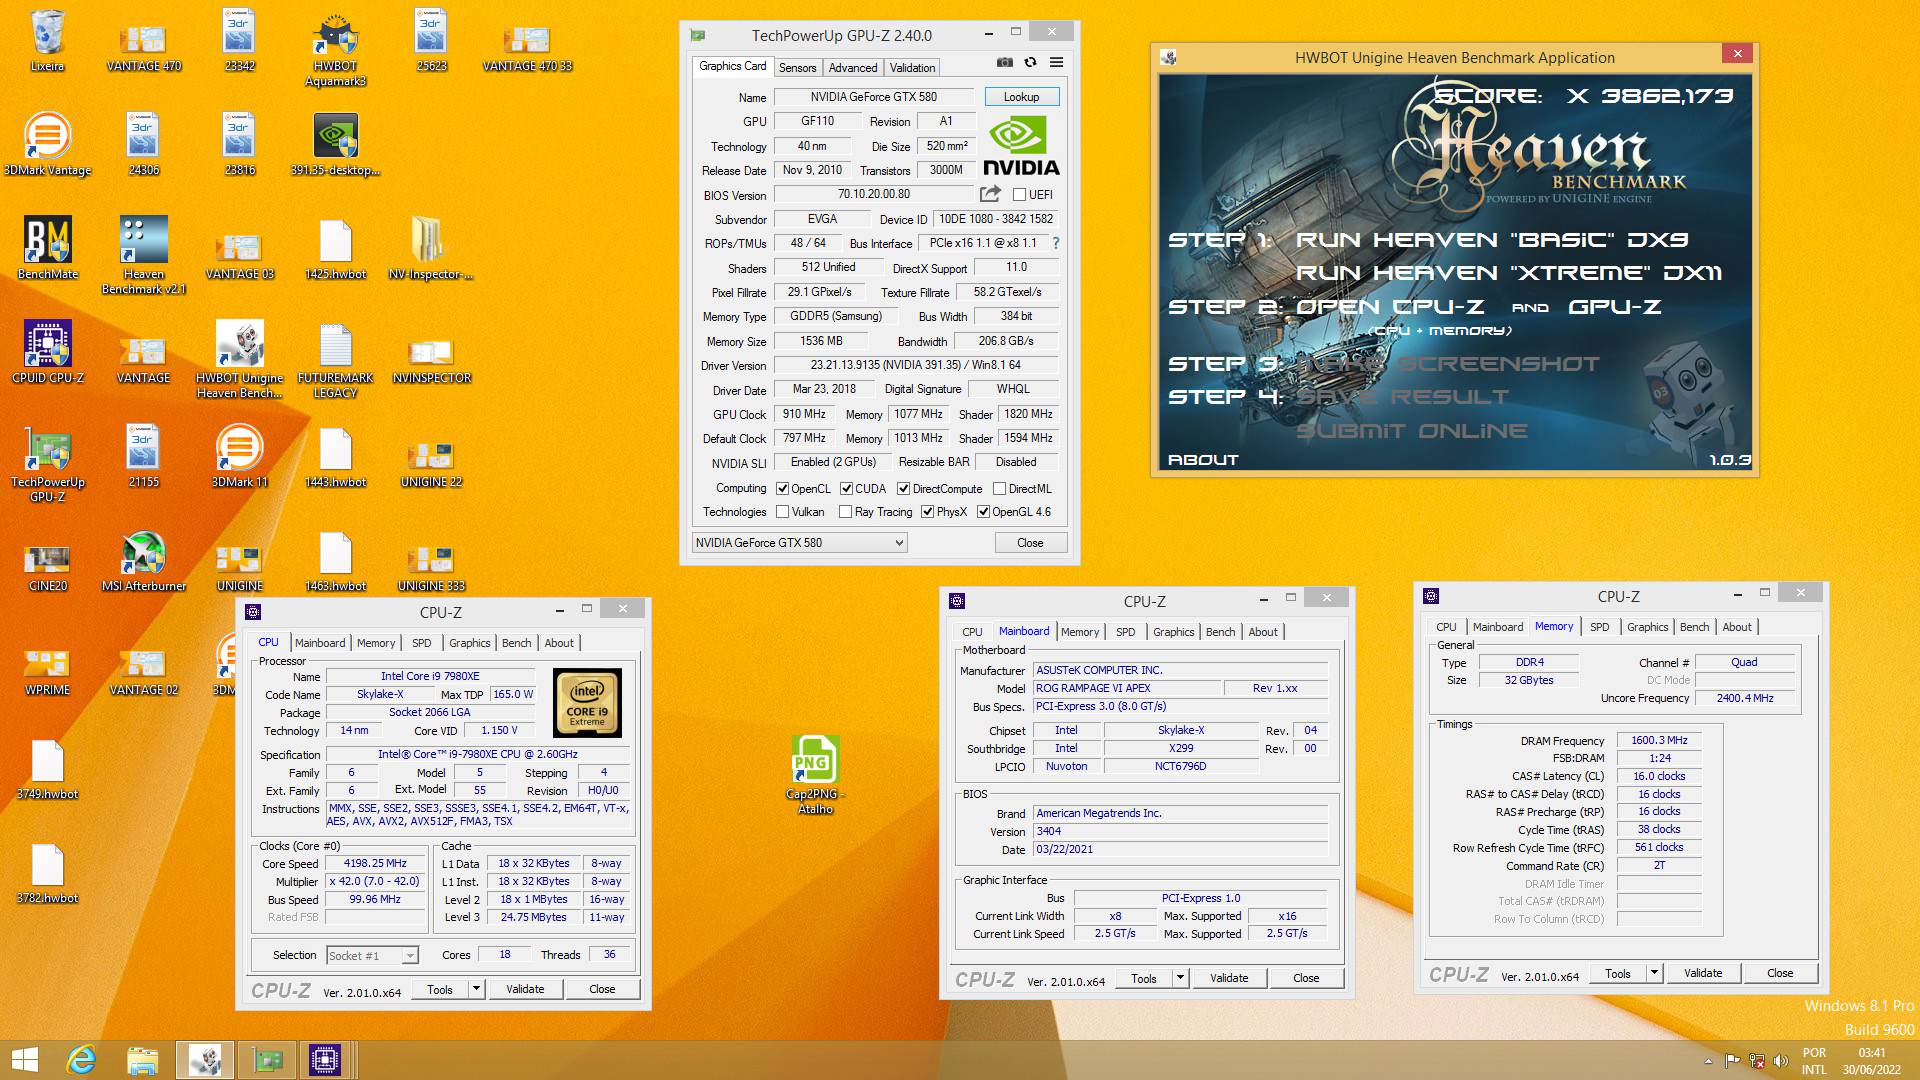The image size is (1920, 1080).
Task: Open the Validation tab in GPU-Z
Action: point(912,67)
